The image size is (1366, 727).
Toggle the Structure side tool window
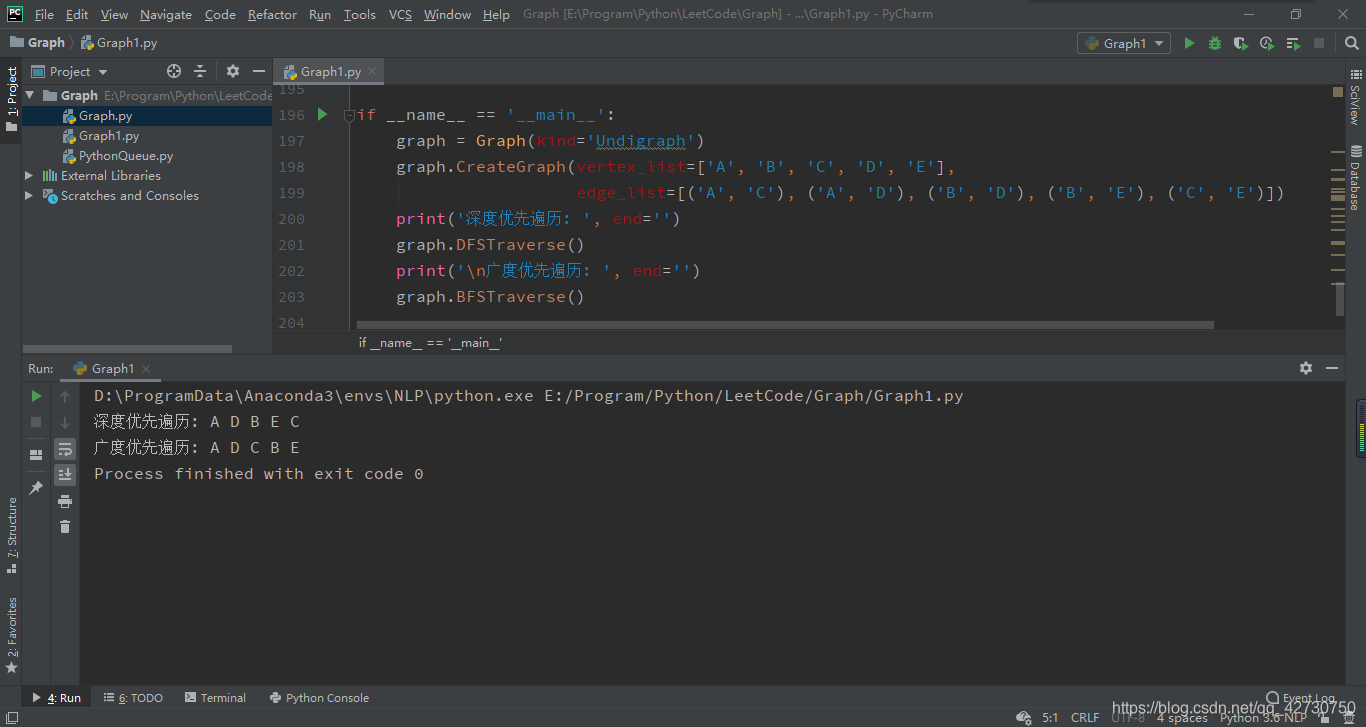11,535
